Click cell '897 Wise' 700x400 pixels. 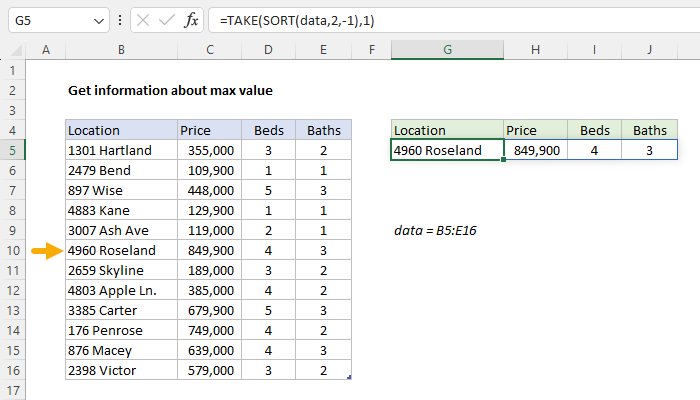pyautogui.click(x=121, y=190)
